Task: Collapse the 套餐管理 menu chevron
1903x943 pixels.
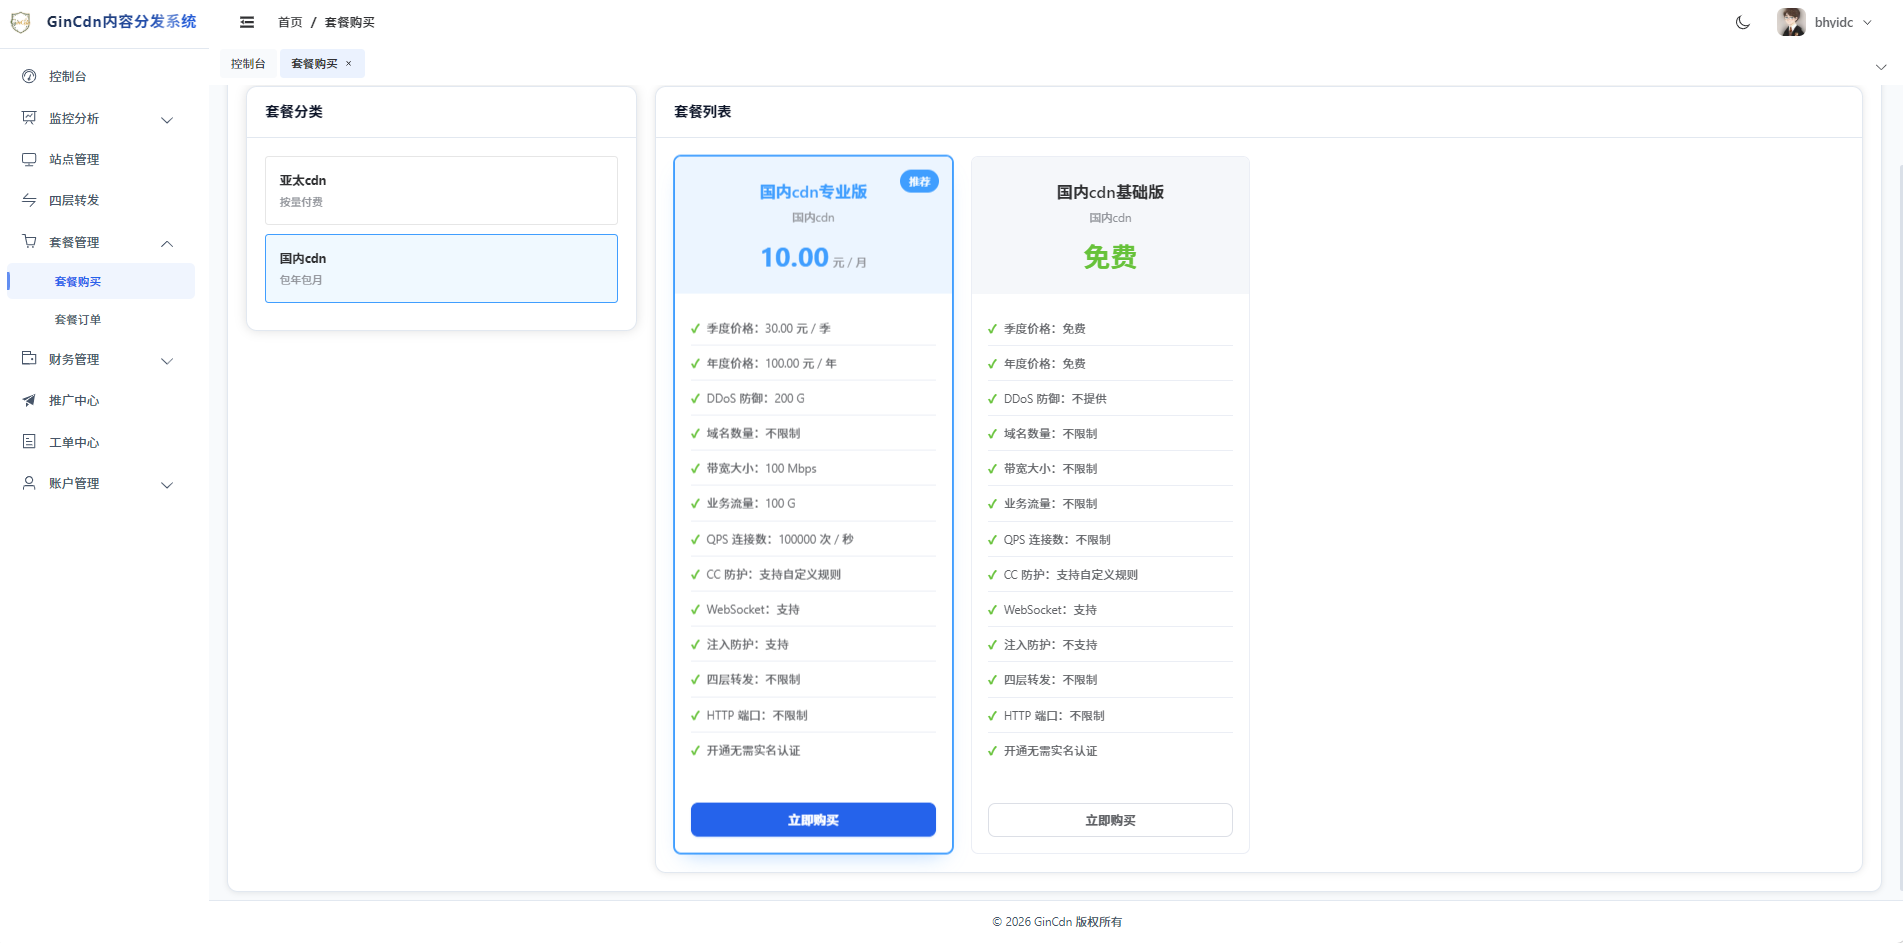Action: [167, 243]
